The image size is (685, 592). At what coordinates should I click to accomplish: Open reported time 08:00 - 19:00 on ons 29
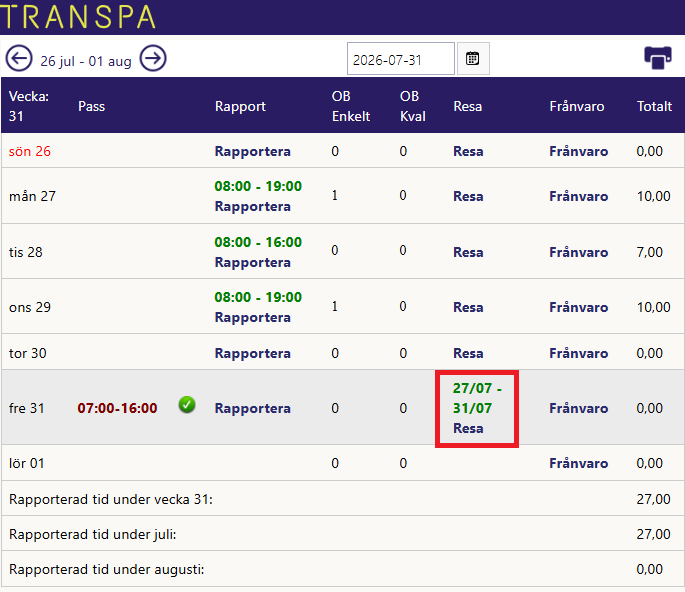tap(258, 297)
